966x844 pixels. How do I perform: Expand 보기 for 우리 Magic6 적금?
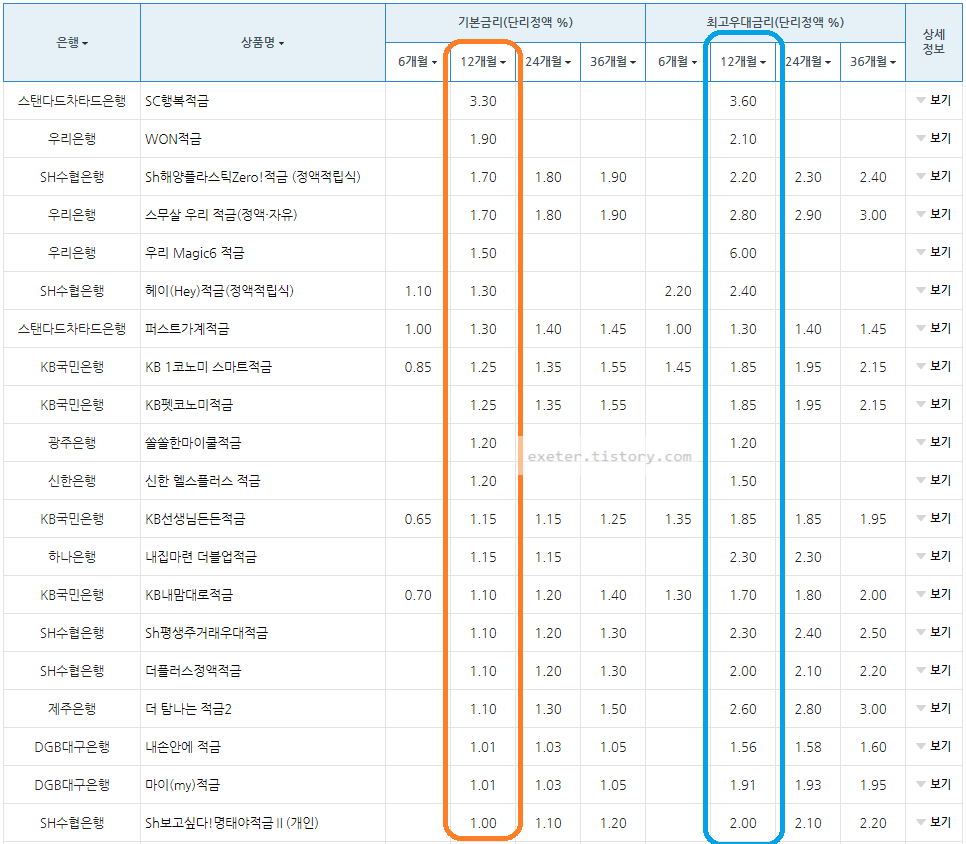pos(934,253)
